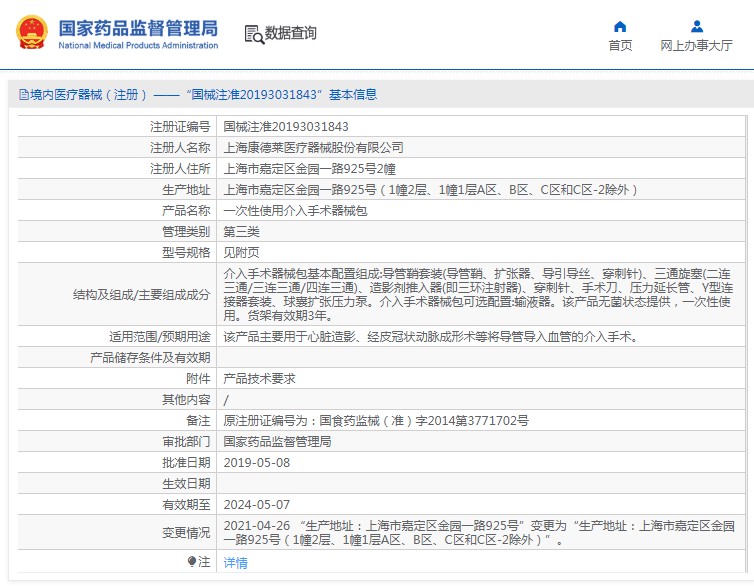Click the 管理类别 row label
The width and height of the screenshot is (754, 588).
(186, 232)
